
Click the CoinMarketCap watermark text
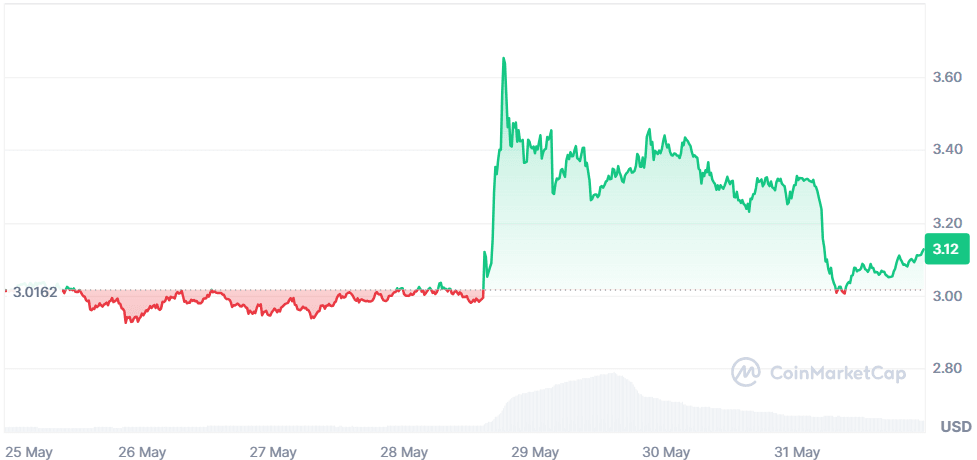coord(838,374)
